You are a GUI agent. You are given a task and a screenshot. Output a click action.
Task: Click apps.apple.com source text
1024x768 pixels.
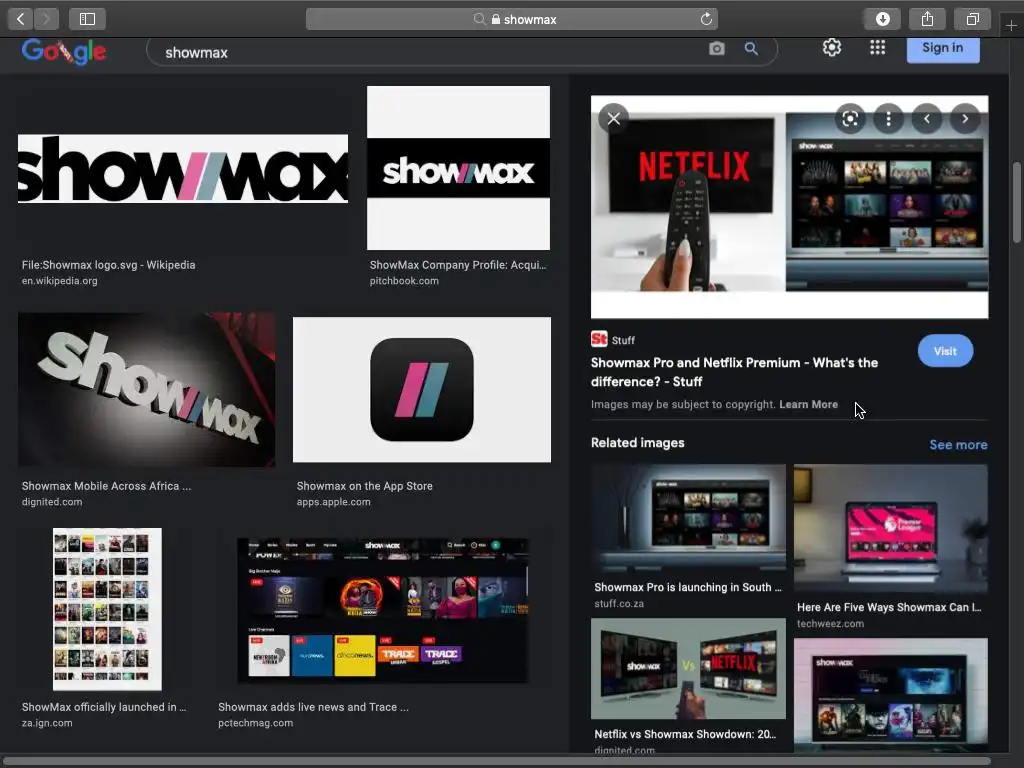[334, 502]
